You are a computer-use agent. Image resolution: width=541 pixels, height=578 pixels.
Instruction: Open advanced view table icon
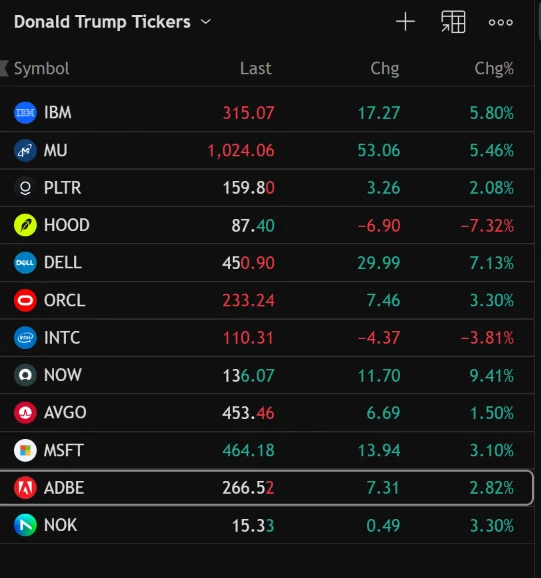click(x=453, y=22)
